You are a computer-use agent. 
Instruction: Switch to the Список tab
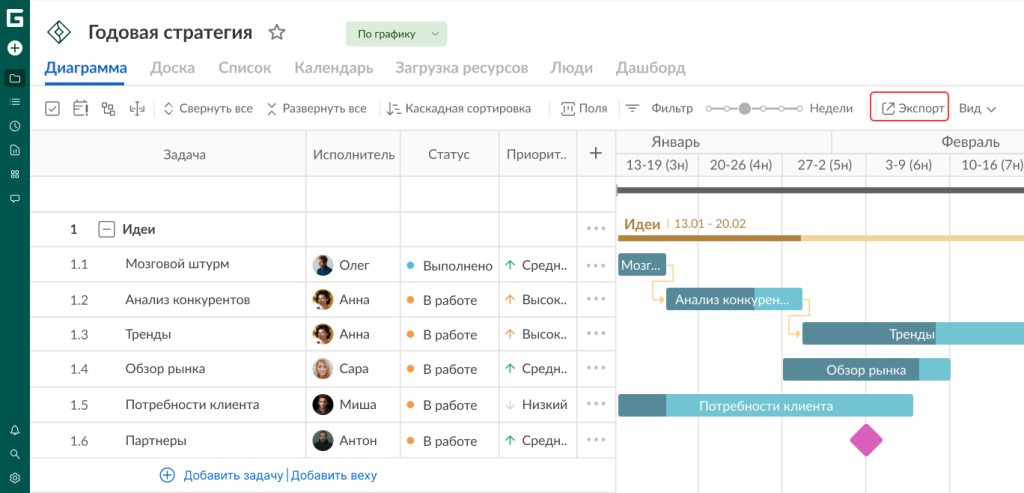tap(244, 68)
